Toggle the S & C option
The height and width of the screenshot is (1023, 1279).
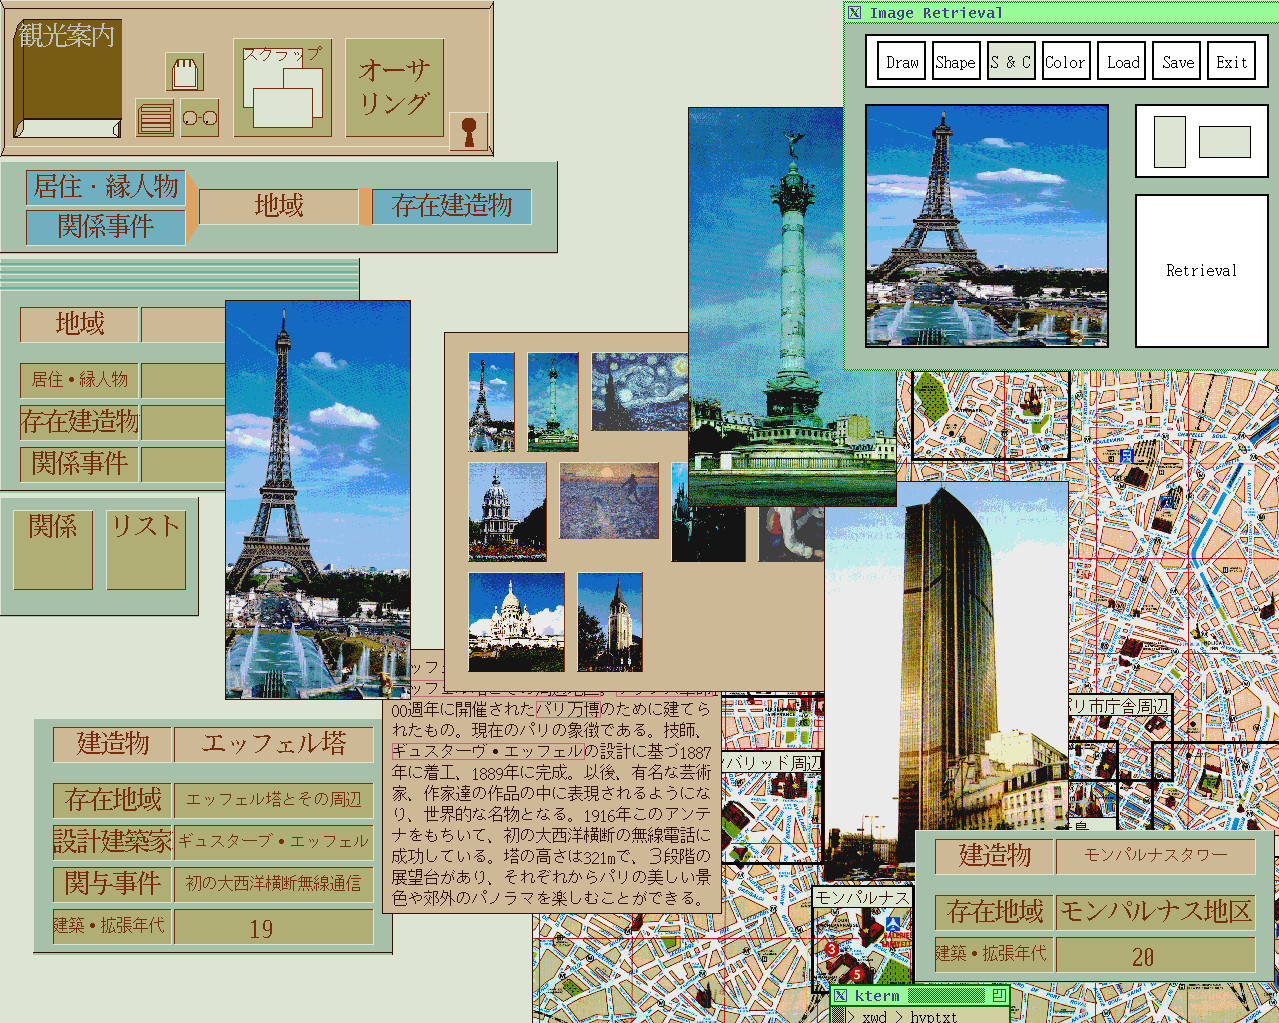point(1011,61)
